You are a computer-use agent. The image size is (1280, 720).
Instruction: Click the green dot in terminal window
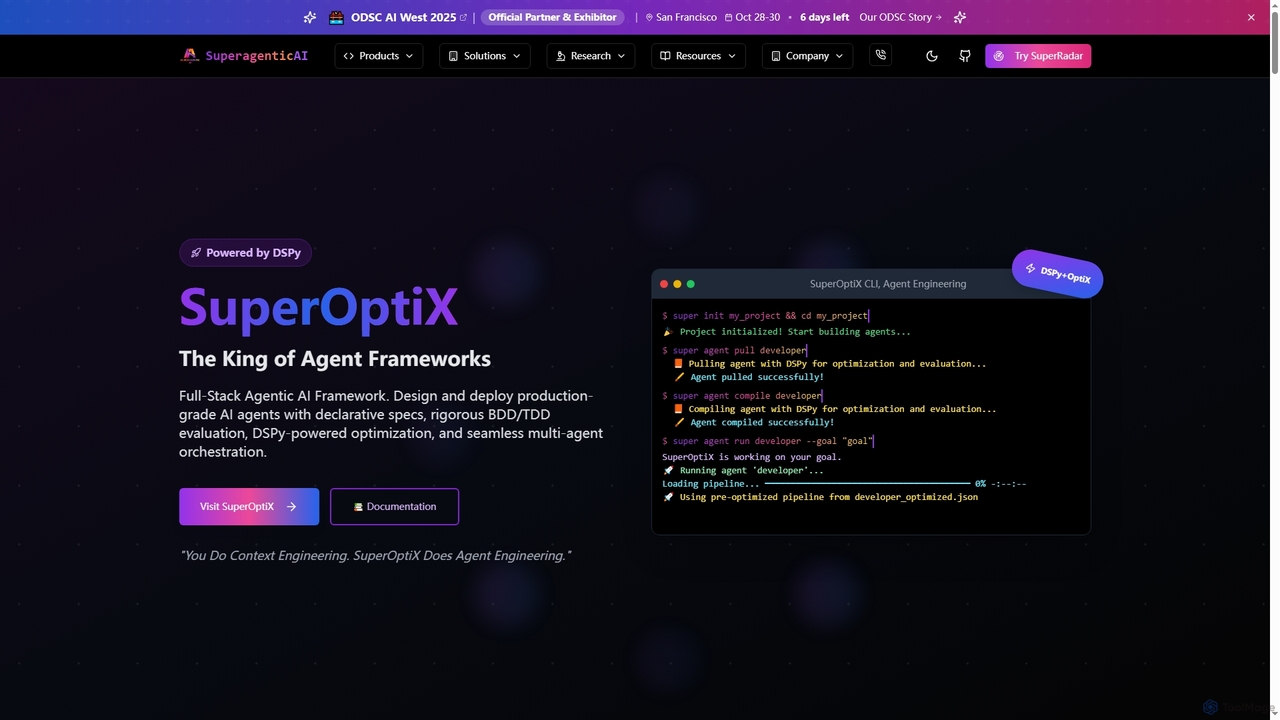pos(690,284)
